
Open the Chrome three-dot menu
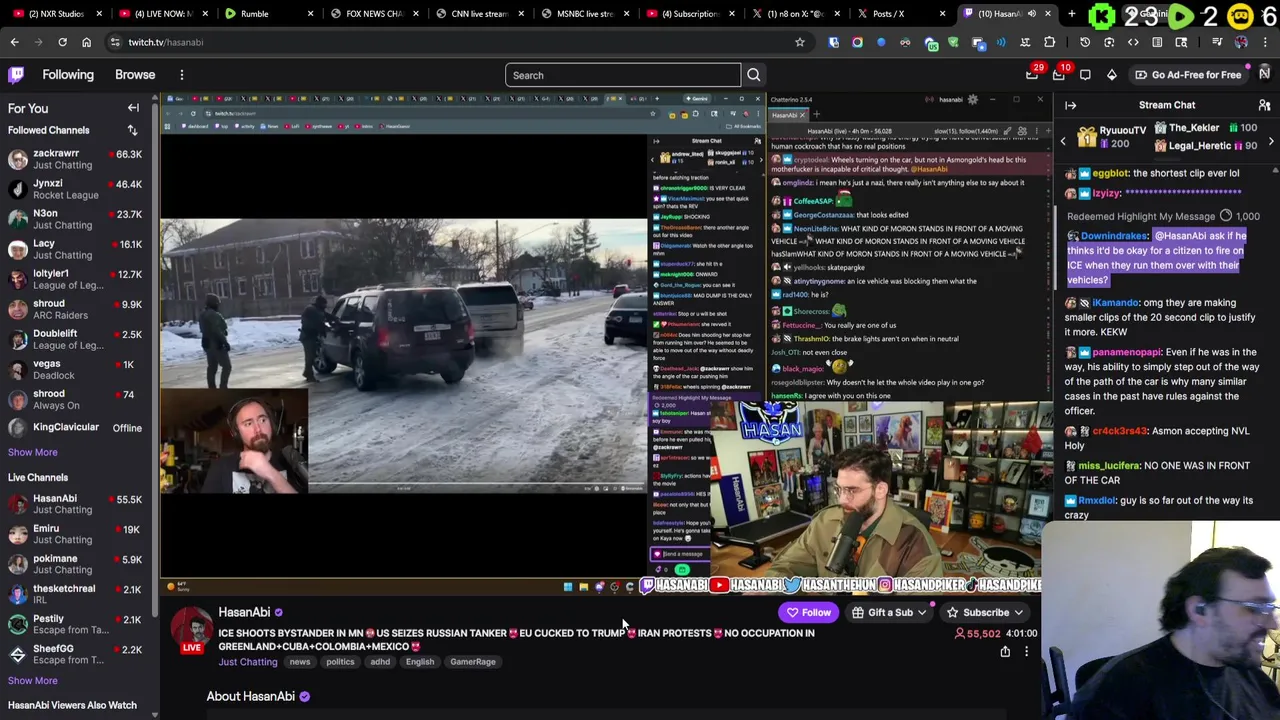(1264, 42)
